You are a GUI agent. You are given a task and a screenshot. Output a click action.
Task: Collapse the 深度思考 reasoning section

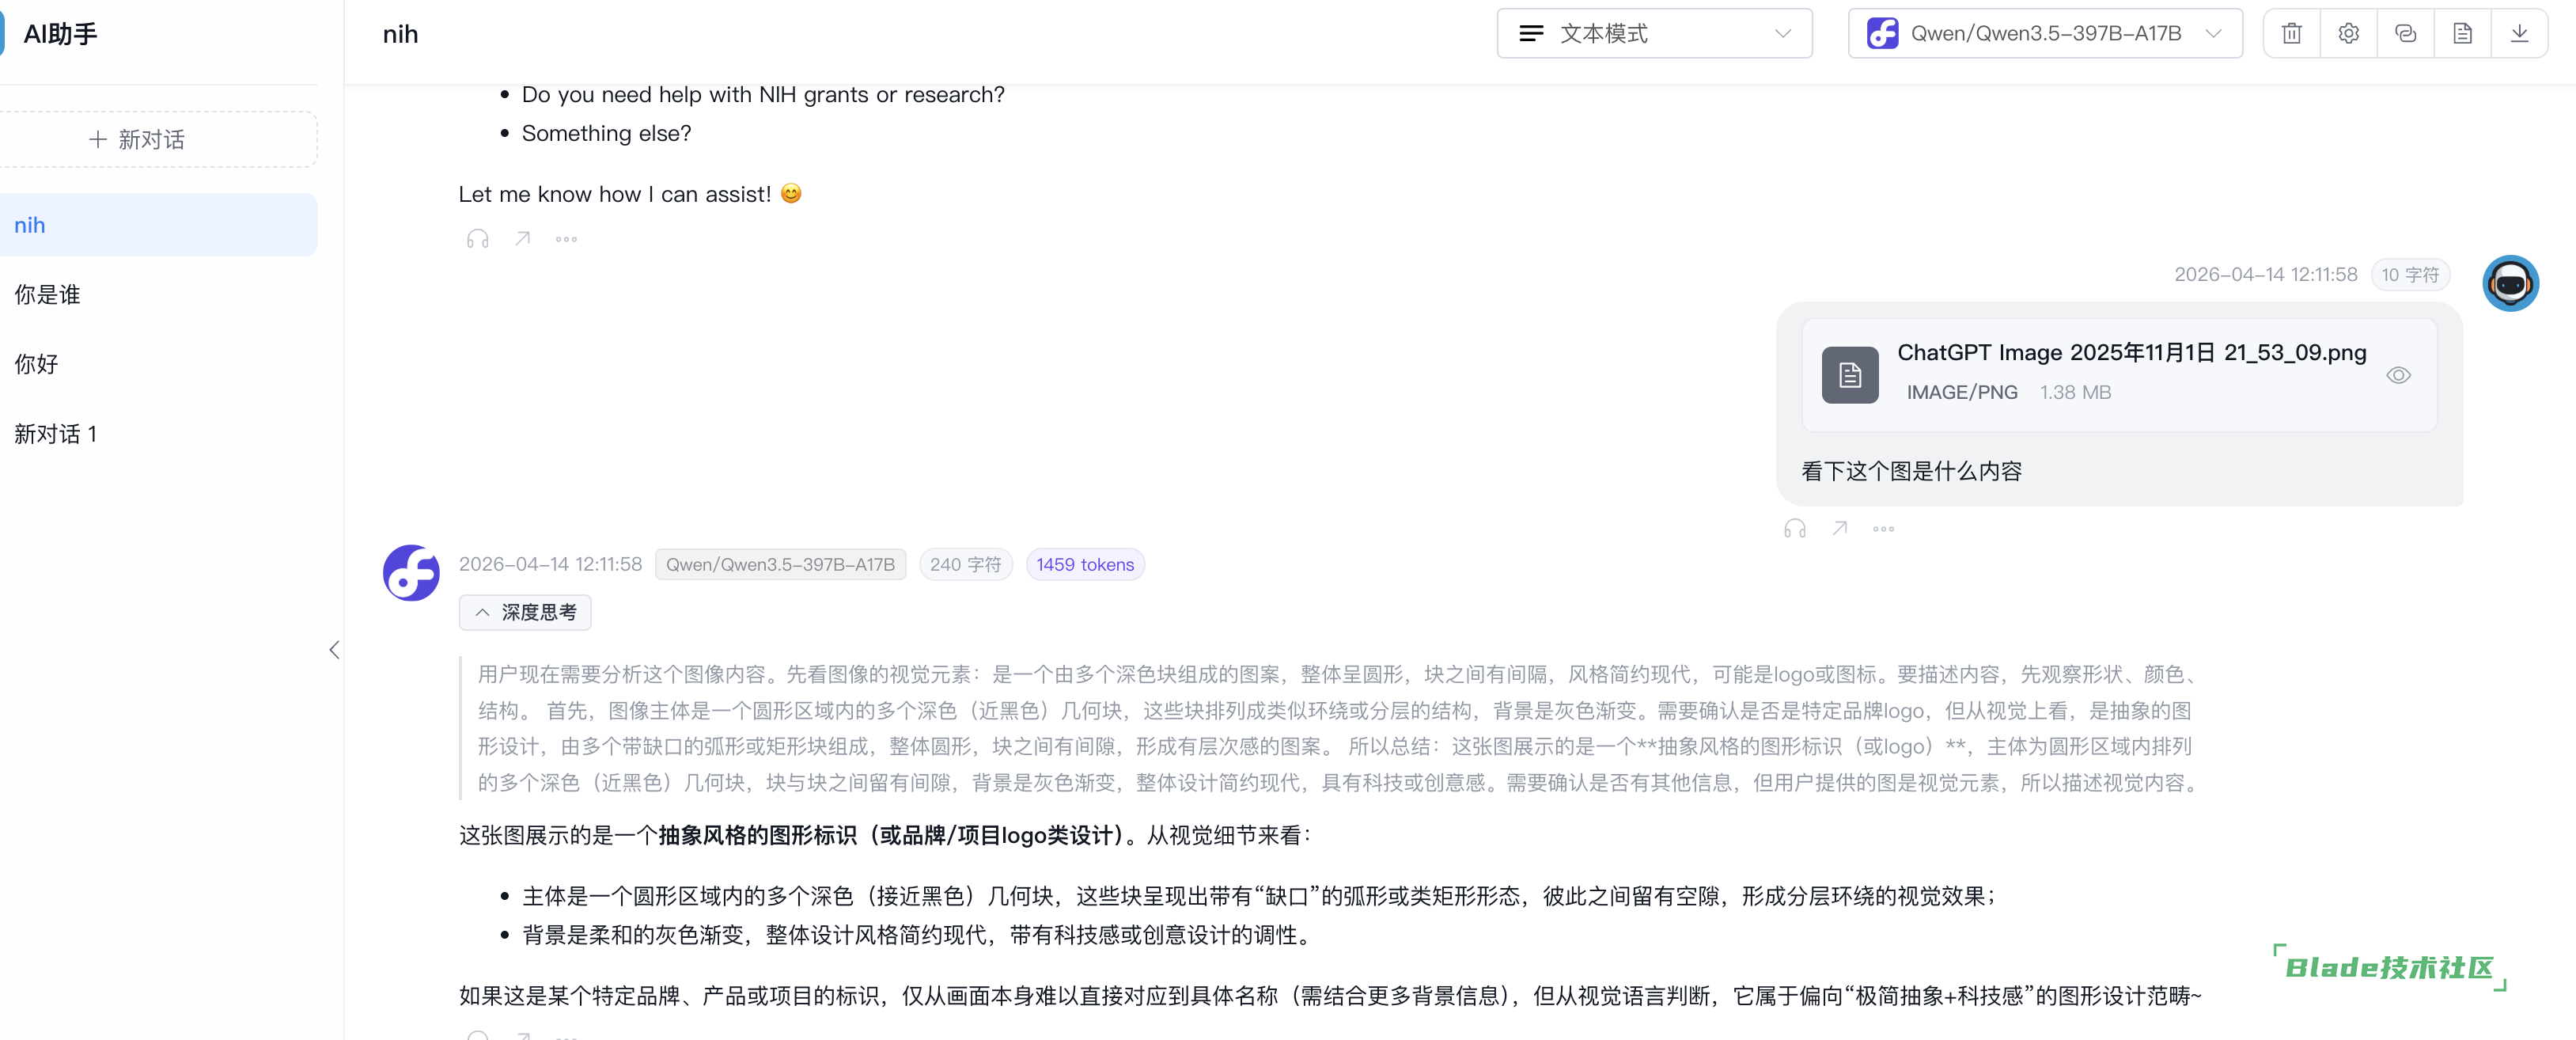pos(524,612)
